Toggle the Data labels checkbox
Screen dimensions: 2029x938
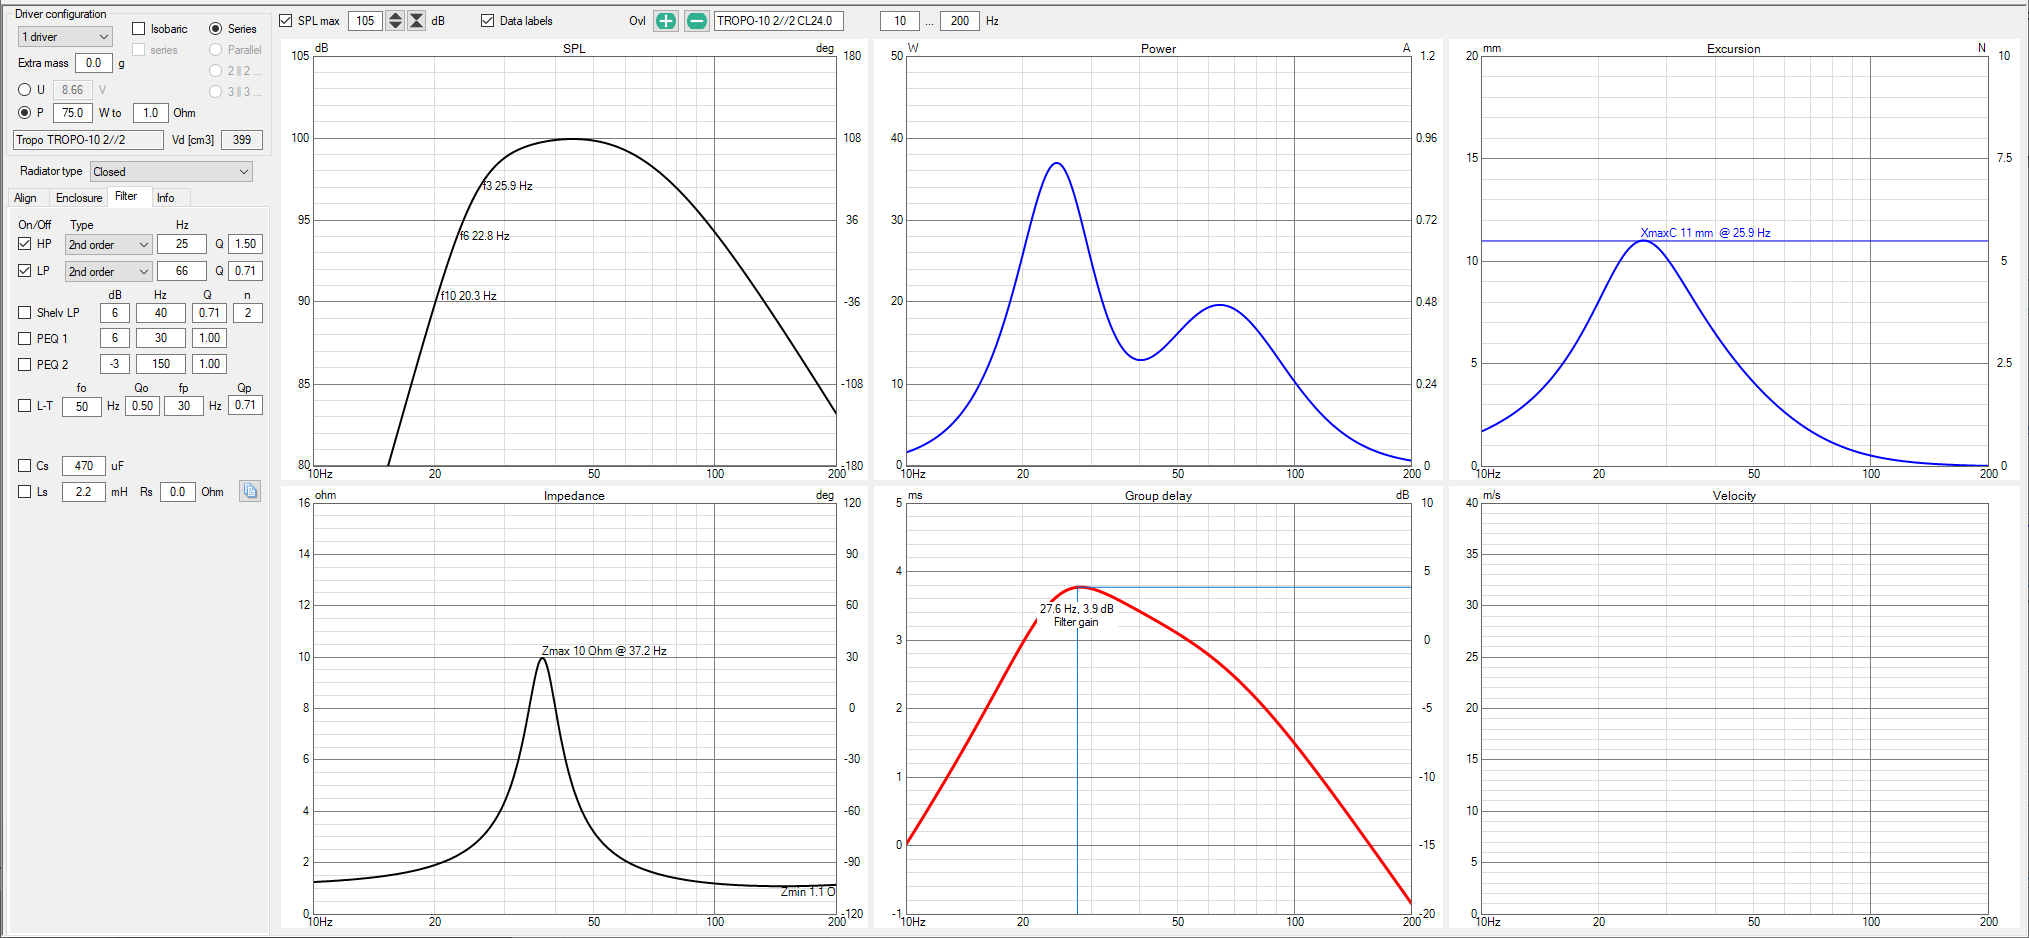click(488, 21)
